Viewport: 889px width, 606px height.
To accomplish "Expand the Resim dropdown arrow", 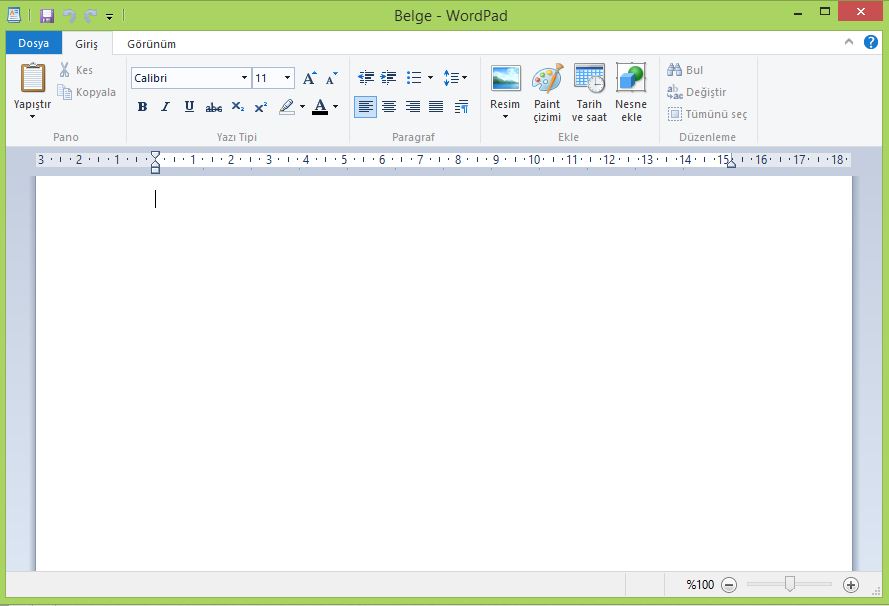I will tap(505, 117).
